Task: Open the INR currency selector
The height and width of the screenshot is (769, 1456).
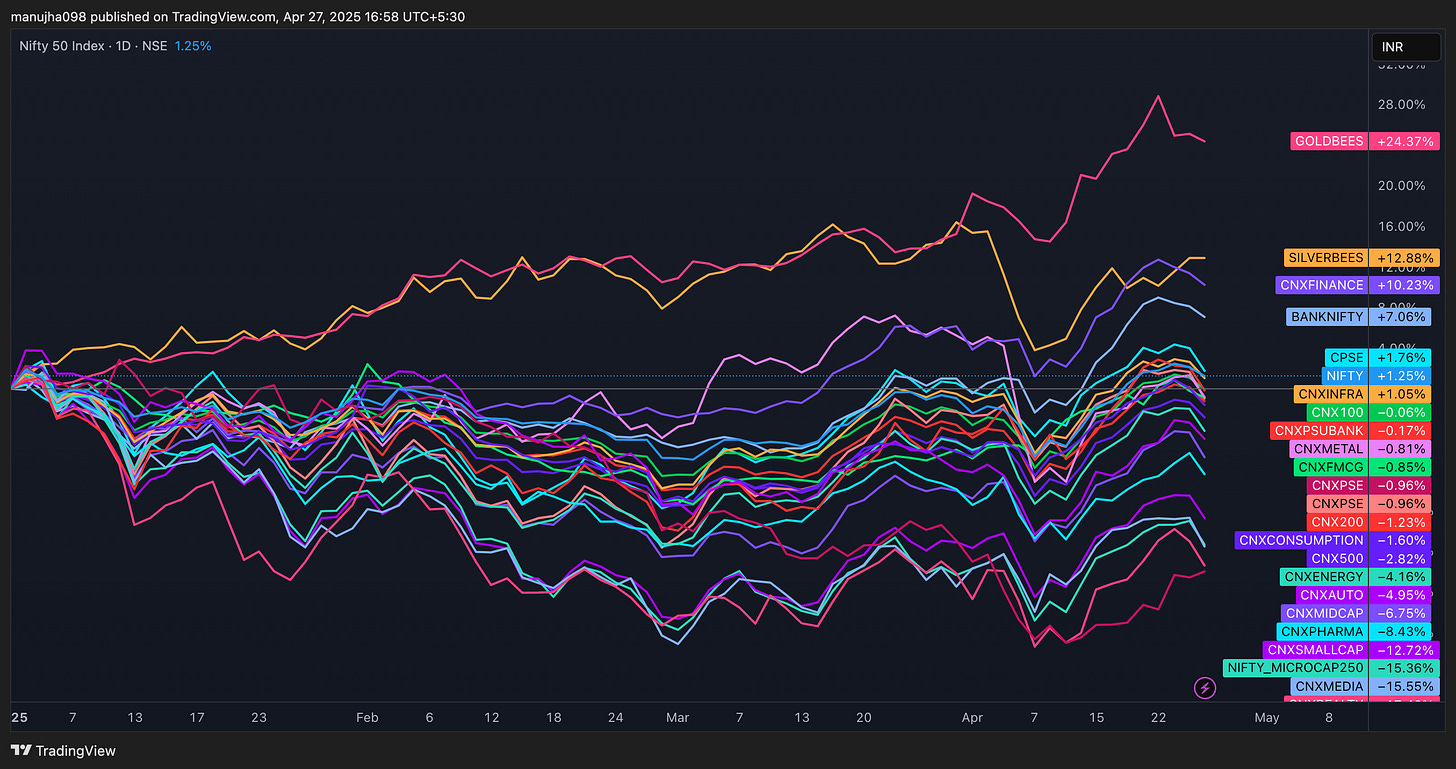Action: pyautogui.click(x=1407, y=47)
